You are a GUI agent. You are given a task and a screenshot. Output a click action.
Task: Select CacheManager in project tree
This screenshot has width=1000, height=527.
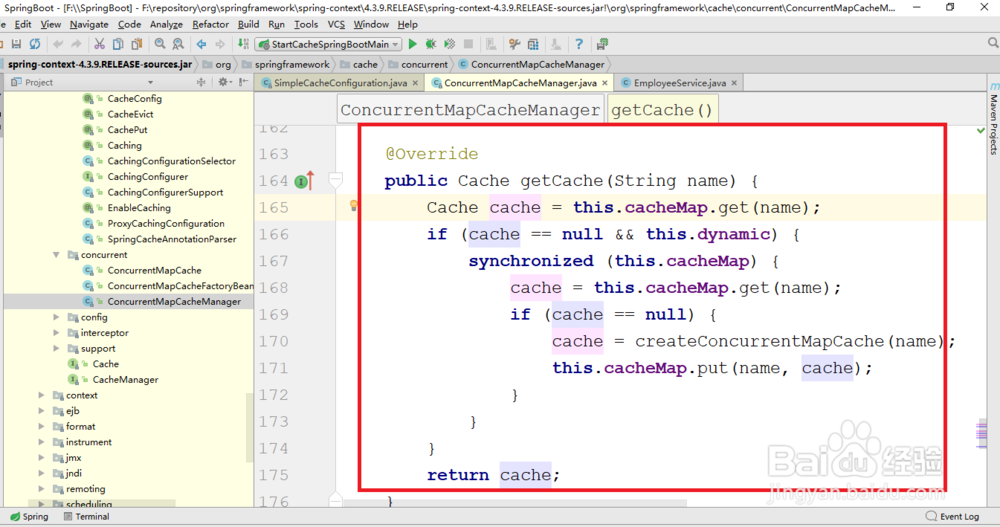coord(125,380)
